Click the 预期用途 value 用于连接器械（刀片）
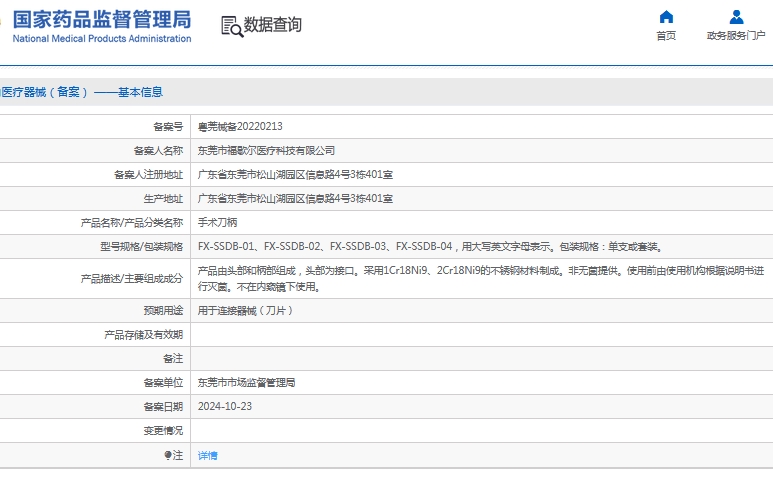Image resolution: width=773 pixels, height=478 pixels. pos(246,310)
